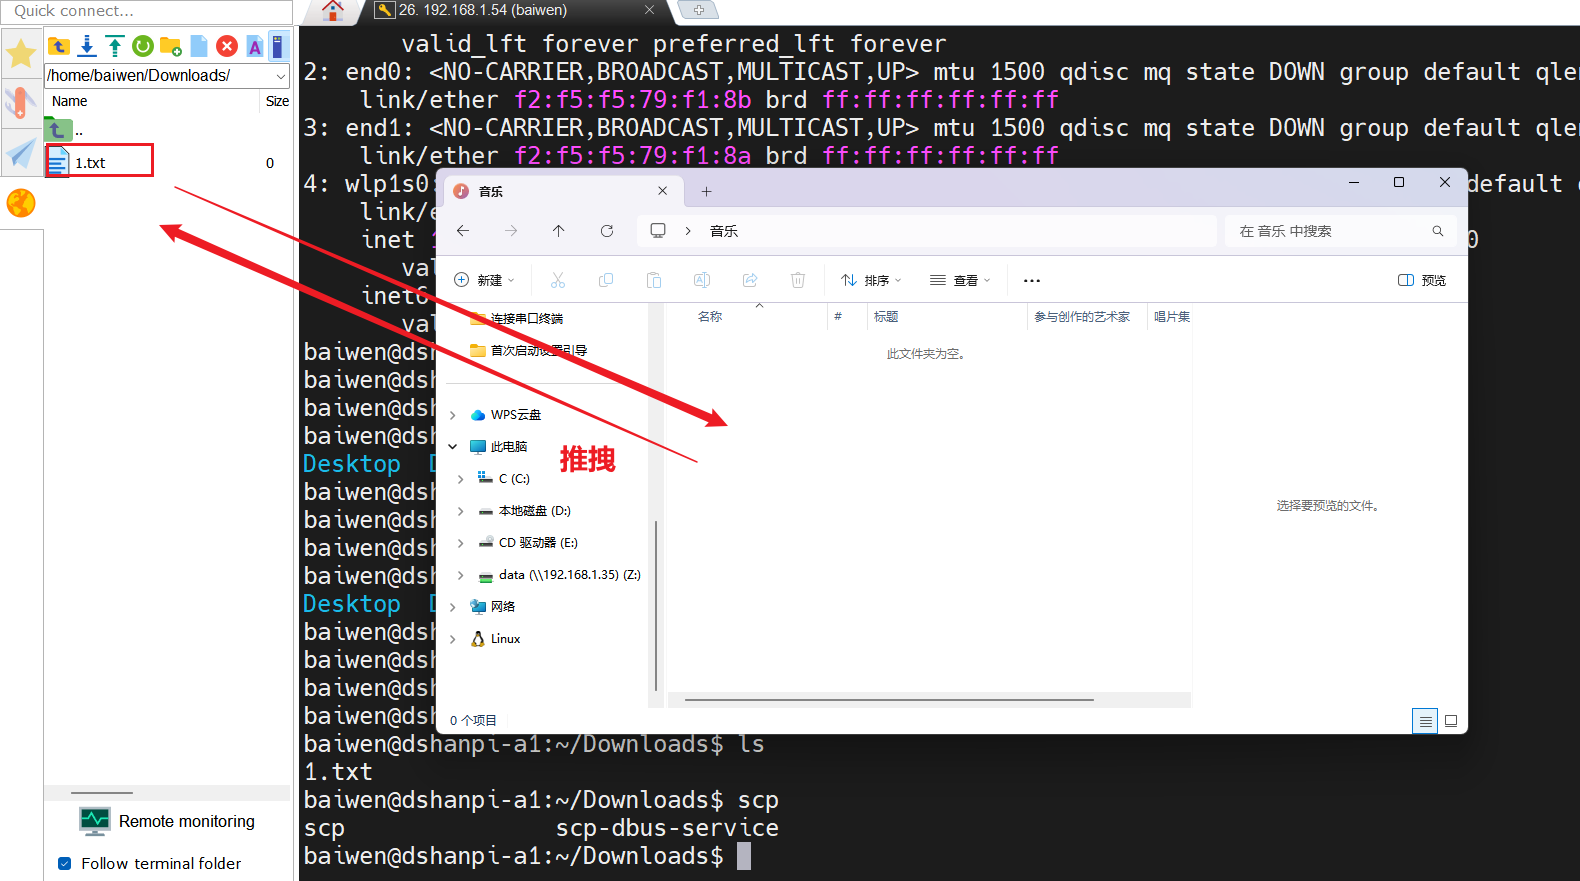
Task: Toggle the Follow terminal folder checkbox
Action: [65, 863]
